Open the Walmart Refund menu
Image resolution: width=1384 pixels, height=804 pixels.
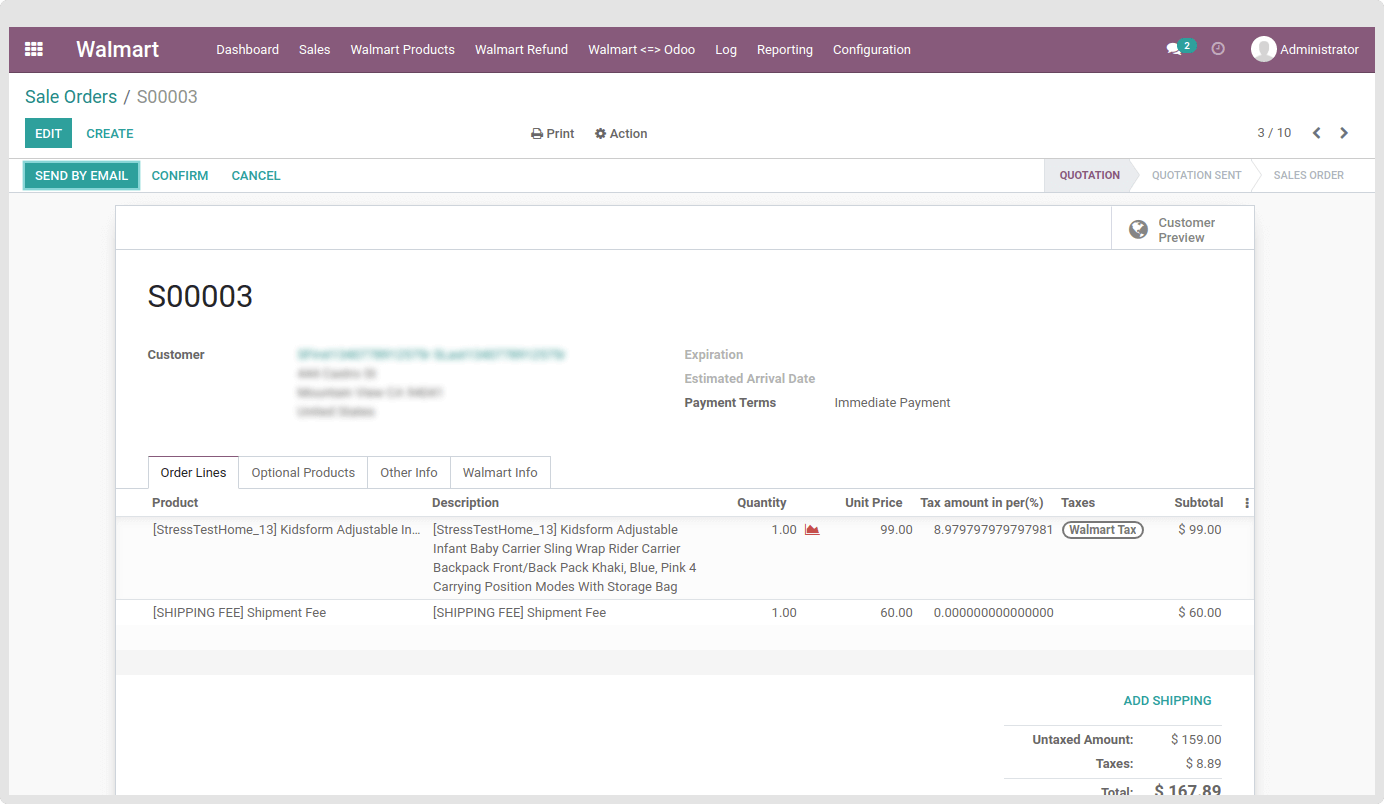(521, 49)
